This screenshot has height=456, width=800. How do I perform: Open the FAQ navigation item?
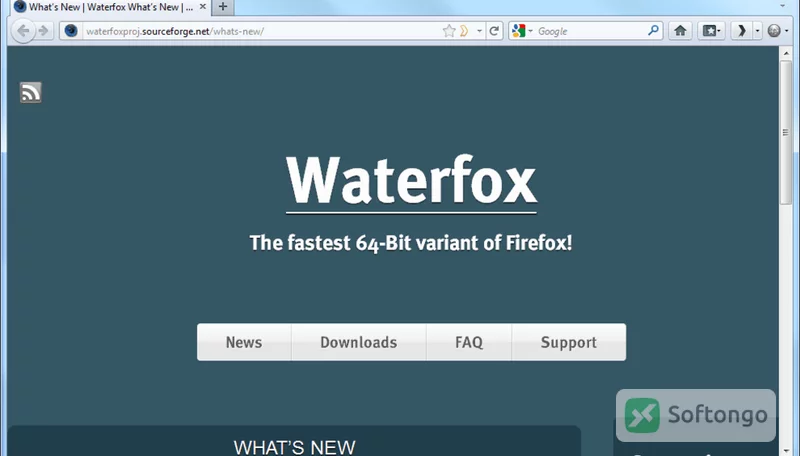469,342
